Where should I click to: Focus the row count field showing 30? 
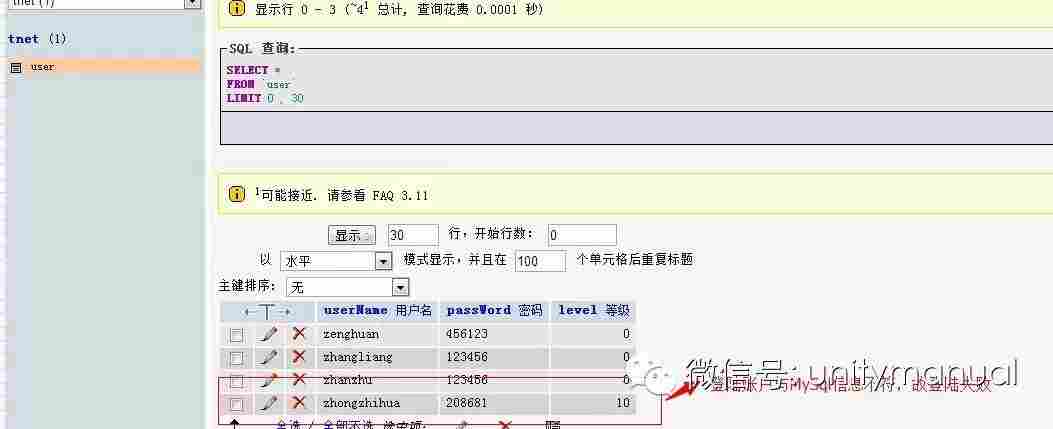(412, 235)
